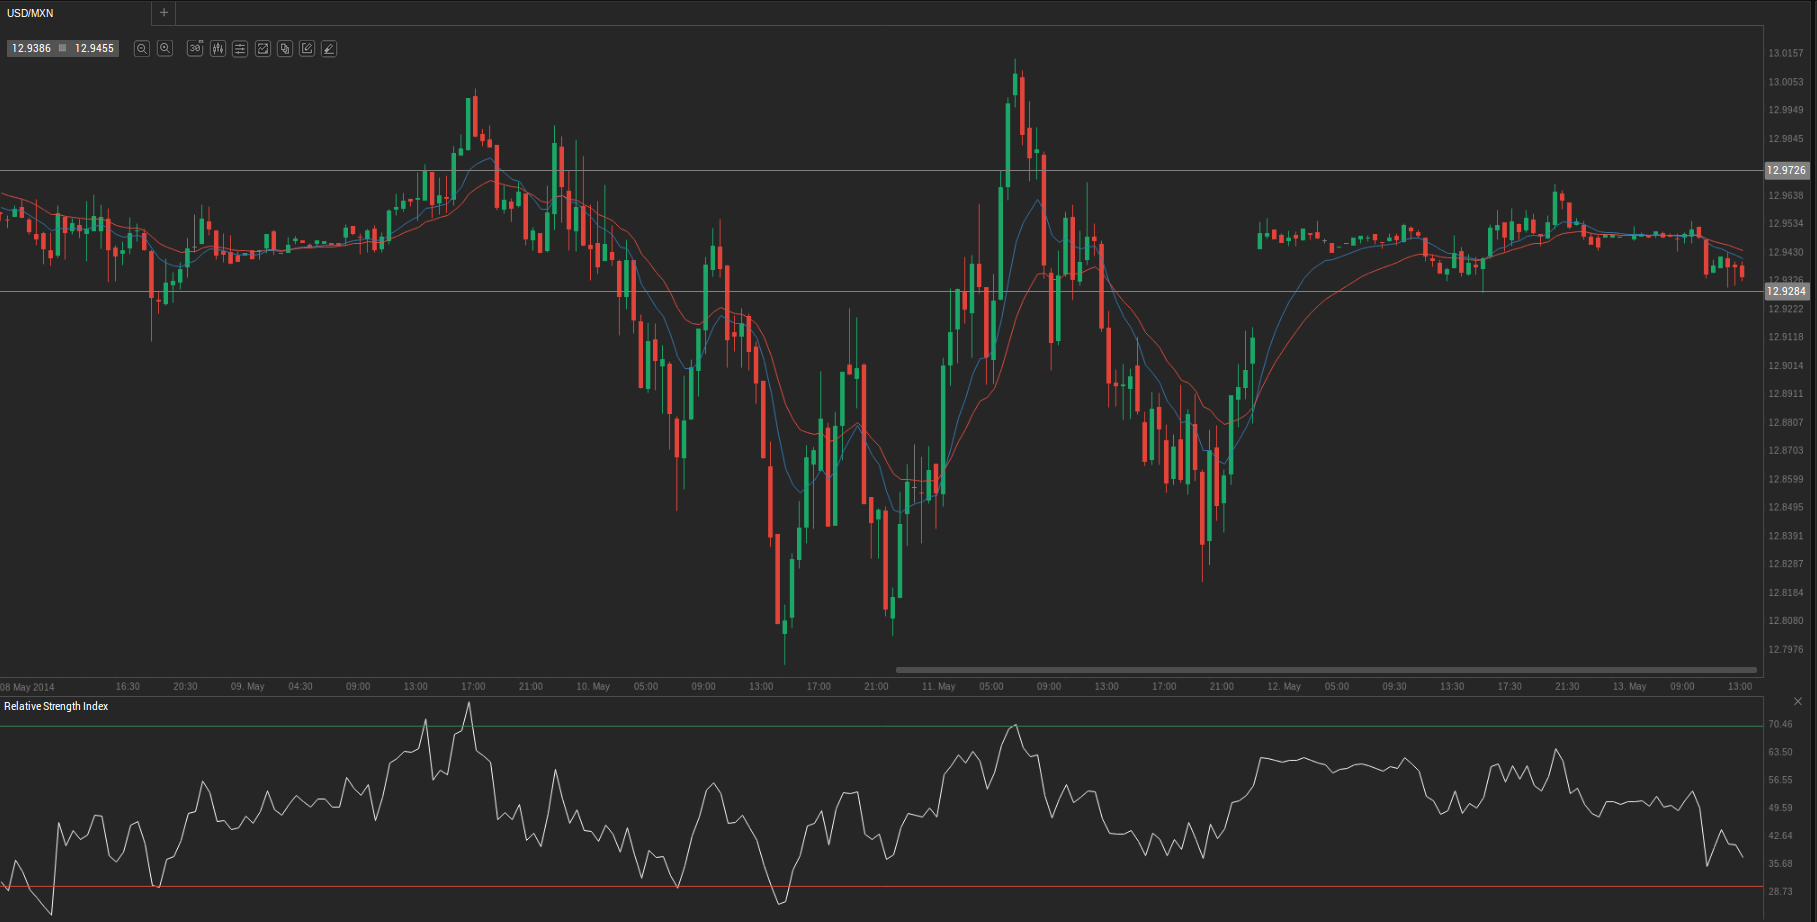
Task: Click the horizontal chart scrollbar
Action: (x=1326, y=670)
